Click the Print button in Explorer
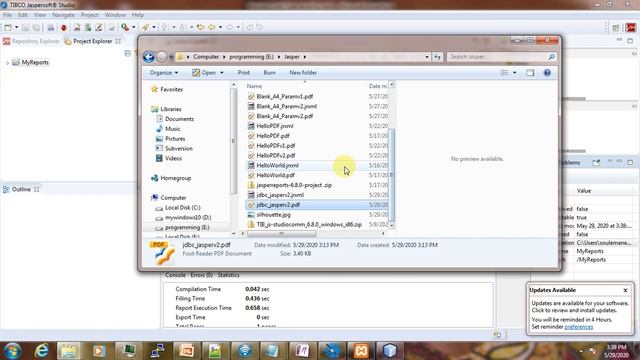Screen dimensions: 640x360 click(244, 73)
